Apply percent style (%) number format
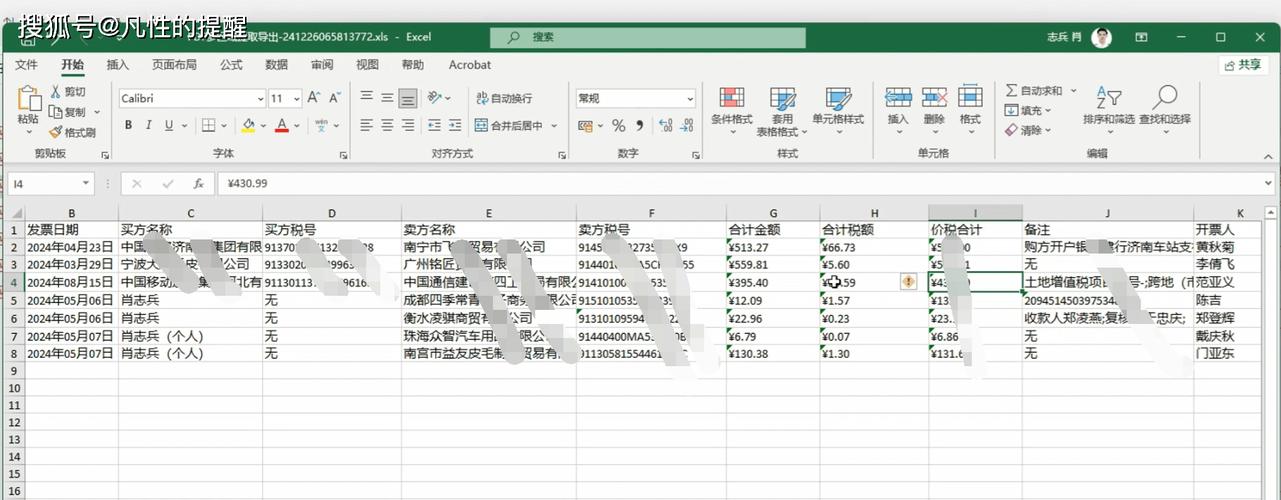 tap(618, 126)
